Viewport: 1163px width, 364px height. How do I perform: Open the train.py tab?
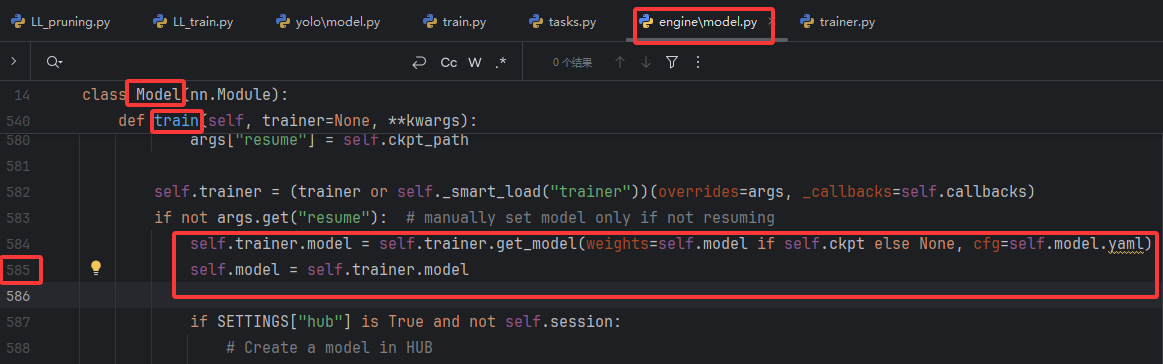454,21
